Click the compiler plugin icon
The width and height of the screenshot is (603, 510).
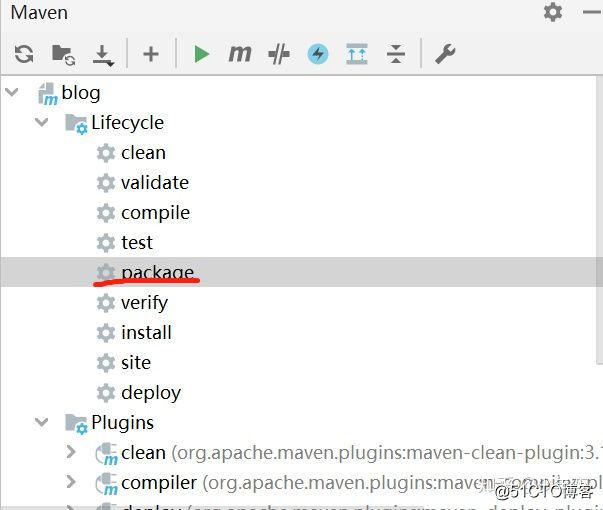coord(107,484)
